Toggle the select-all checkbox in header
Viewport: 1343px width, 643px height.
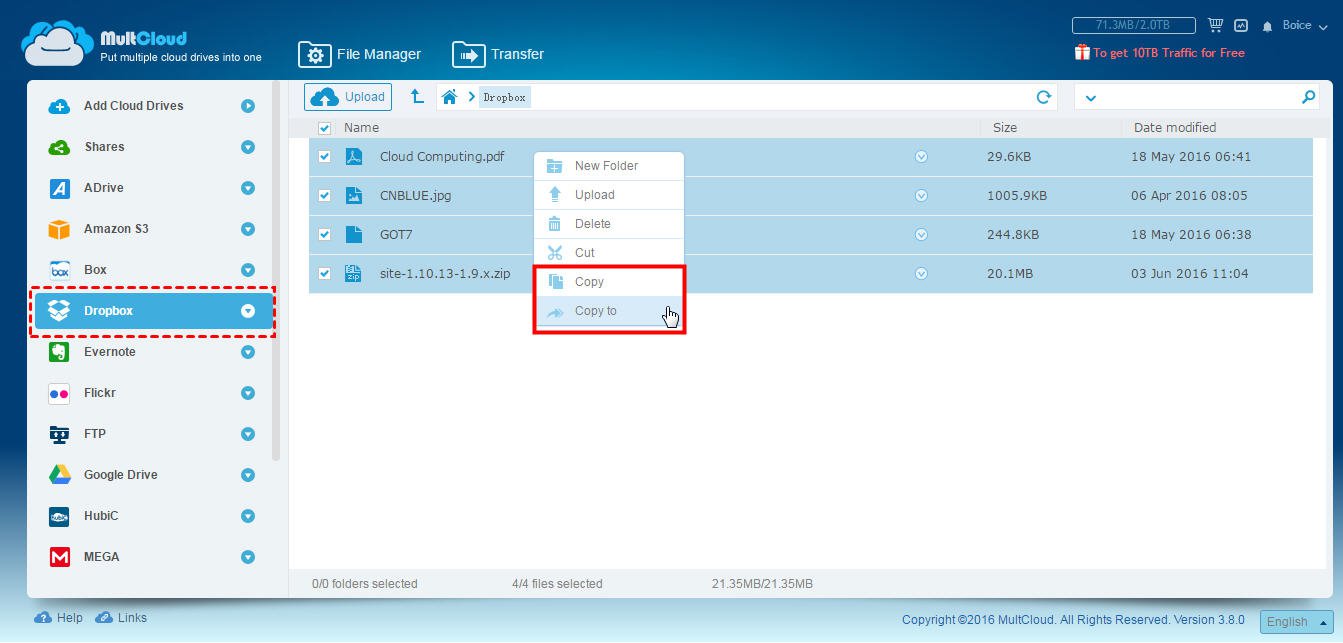[x=324, y=128]
